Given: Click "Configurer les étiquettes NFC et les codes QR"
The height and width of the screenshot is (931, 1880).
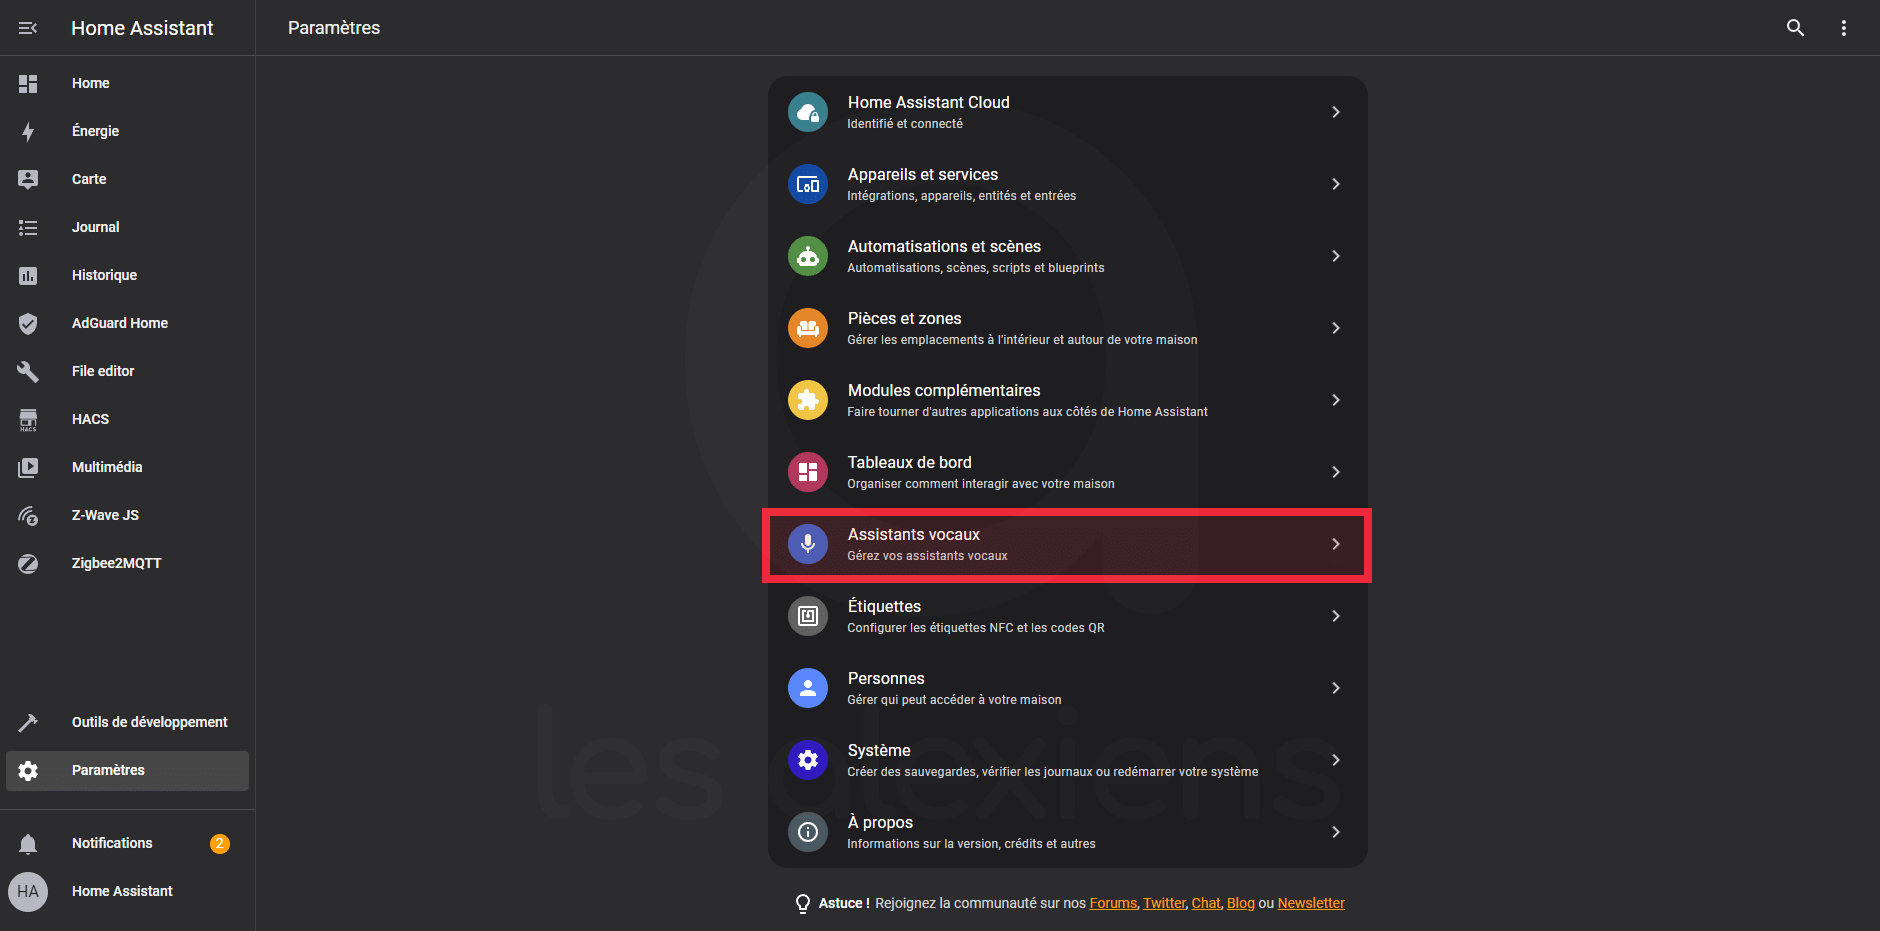Looking at the screenshot, I should coord(976,628).
